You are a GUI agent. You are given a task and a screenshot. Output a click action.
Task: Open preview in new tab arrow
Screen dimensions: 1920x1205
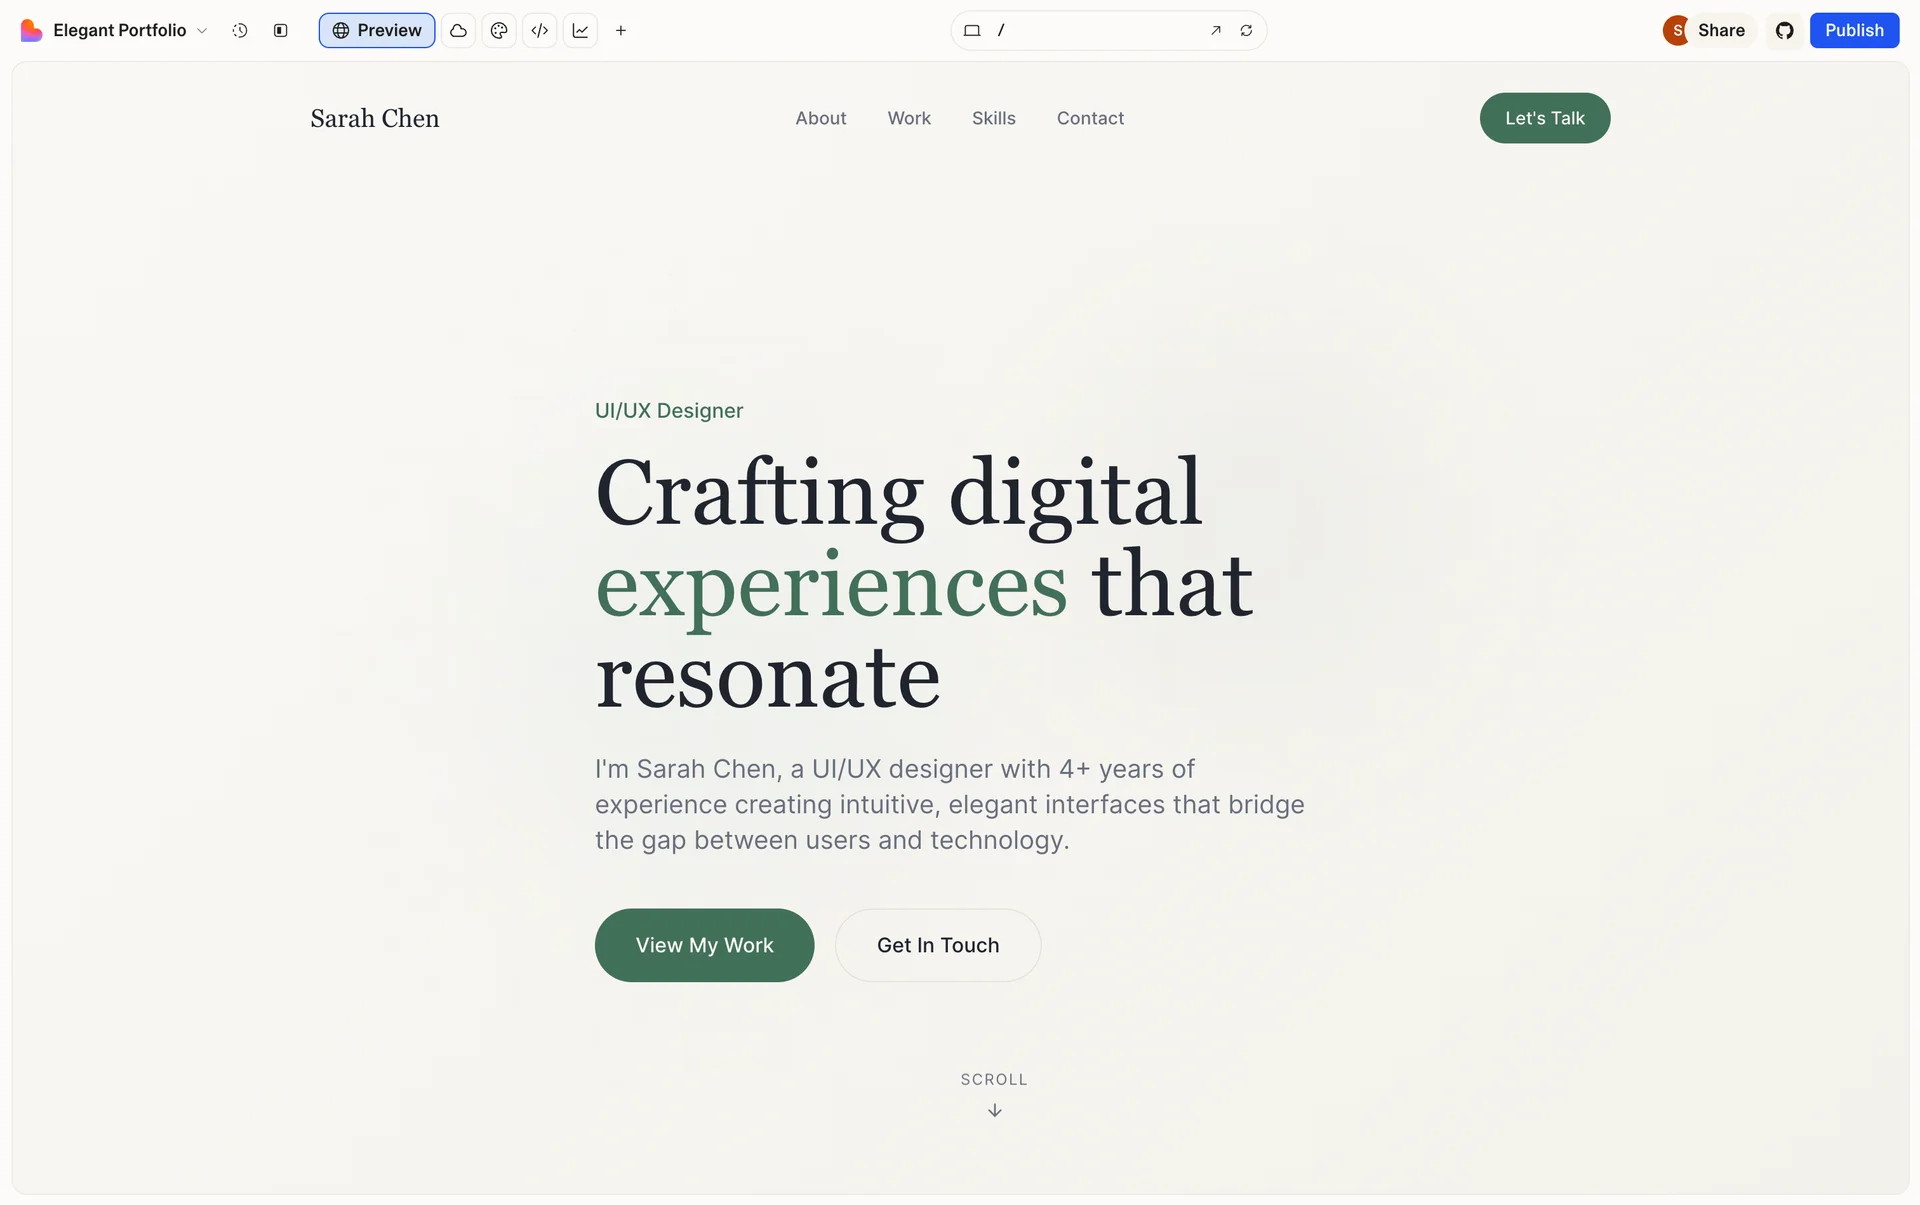(1215, 31)
